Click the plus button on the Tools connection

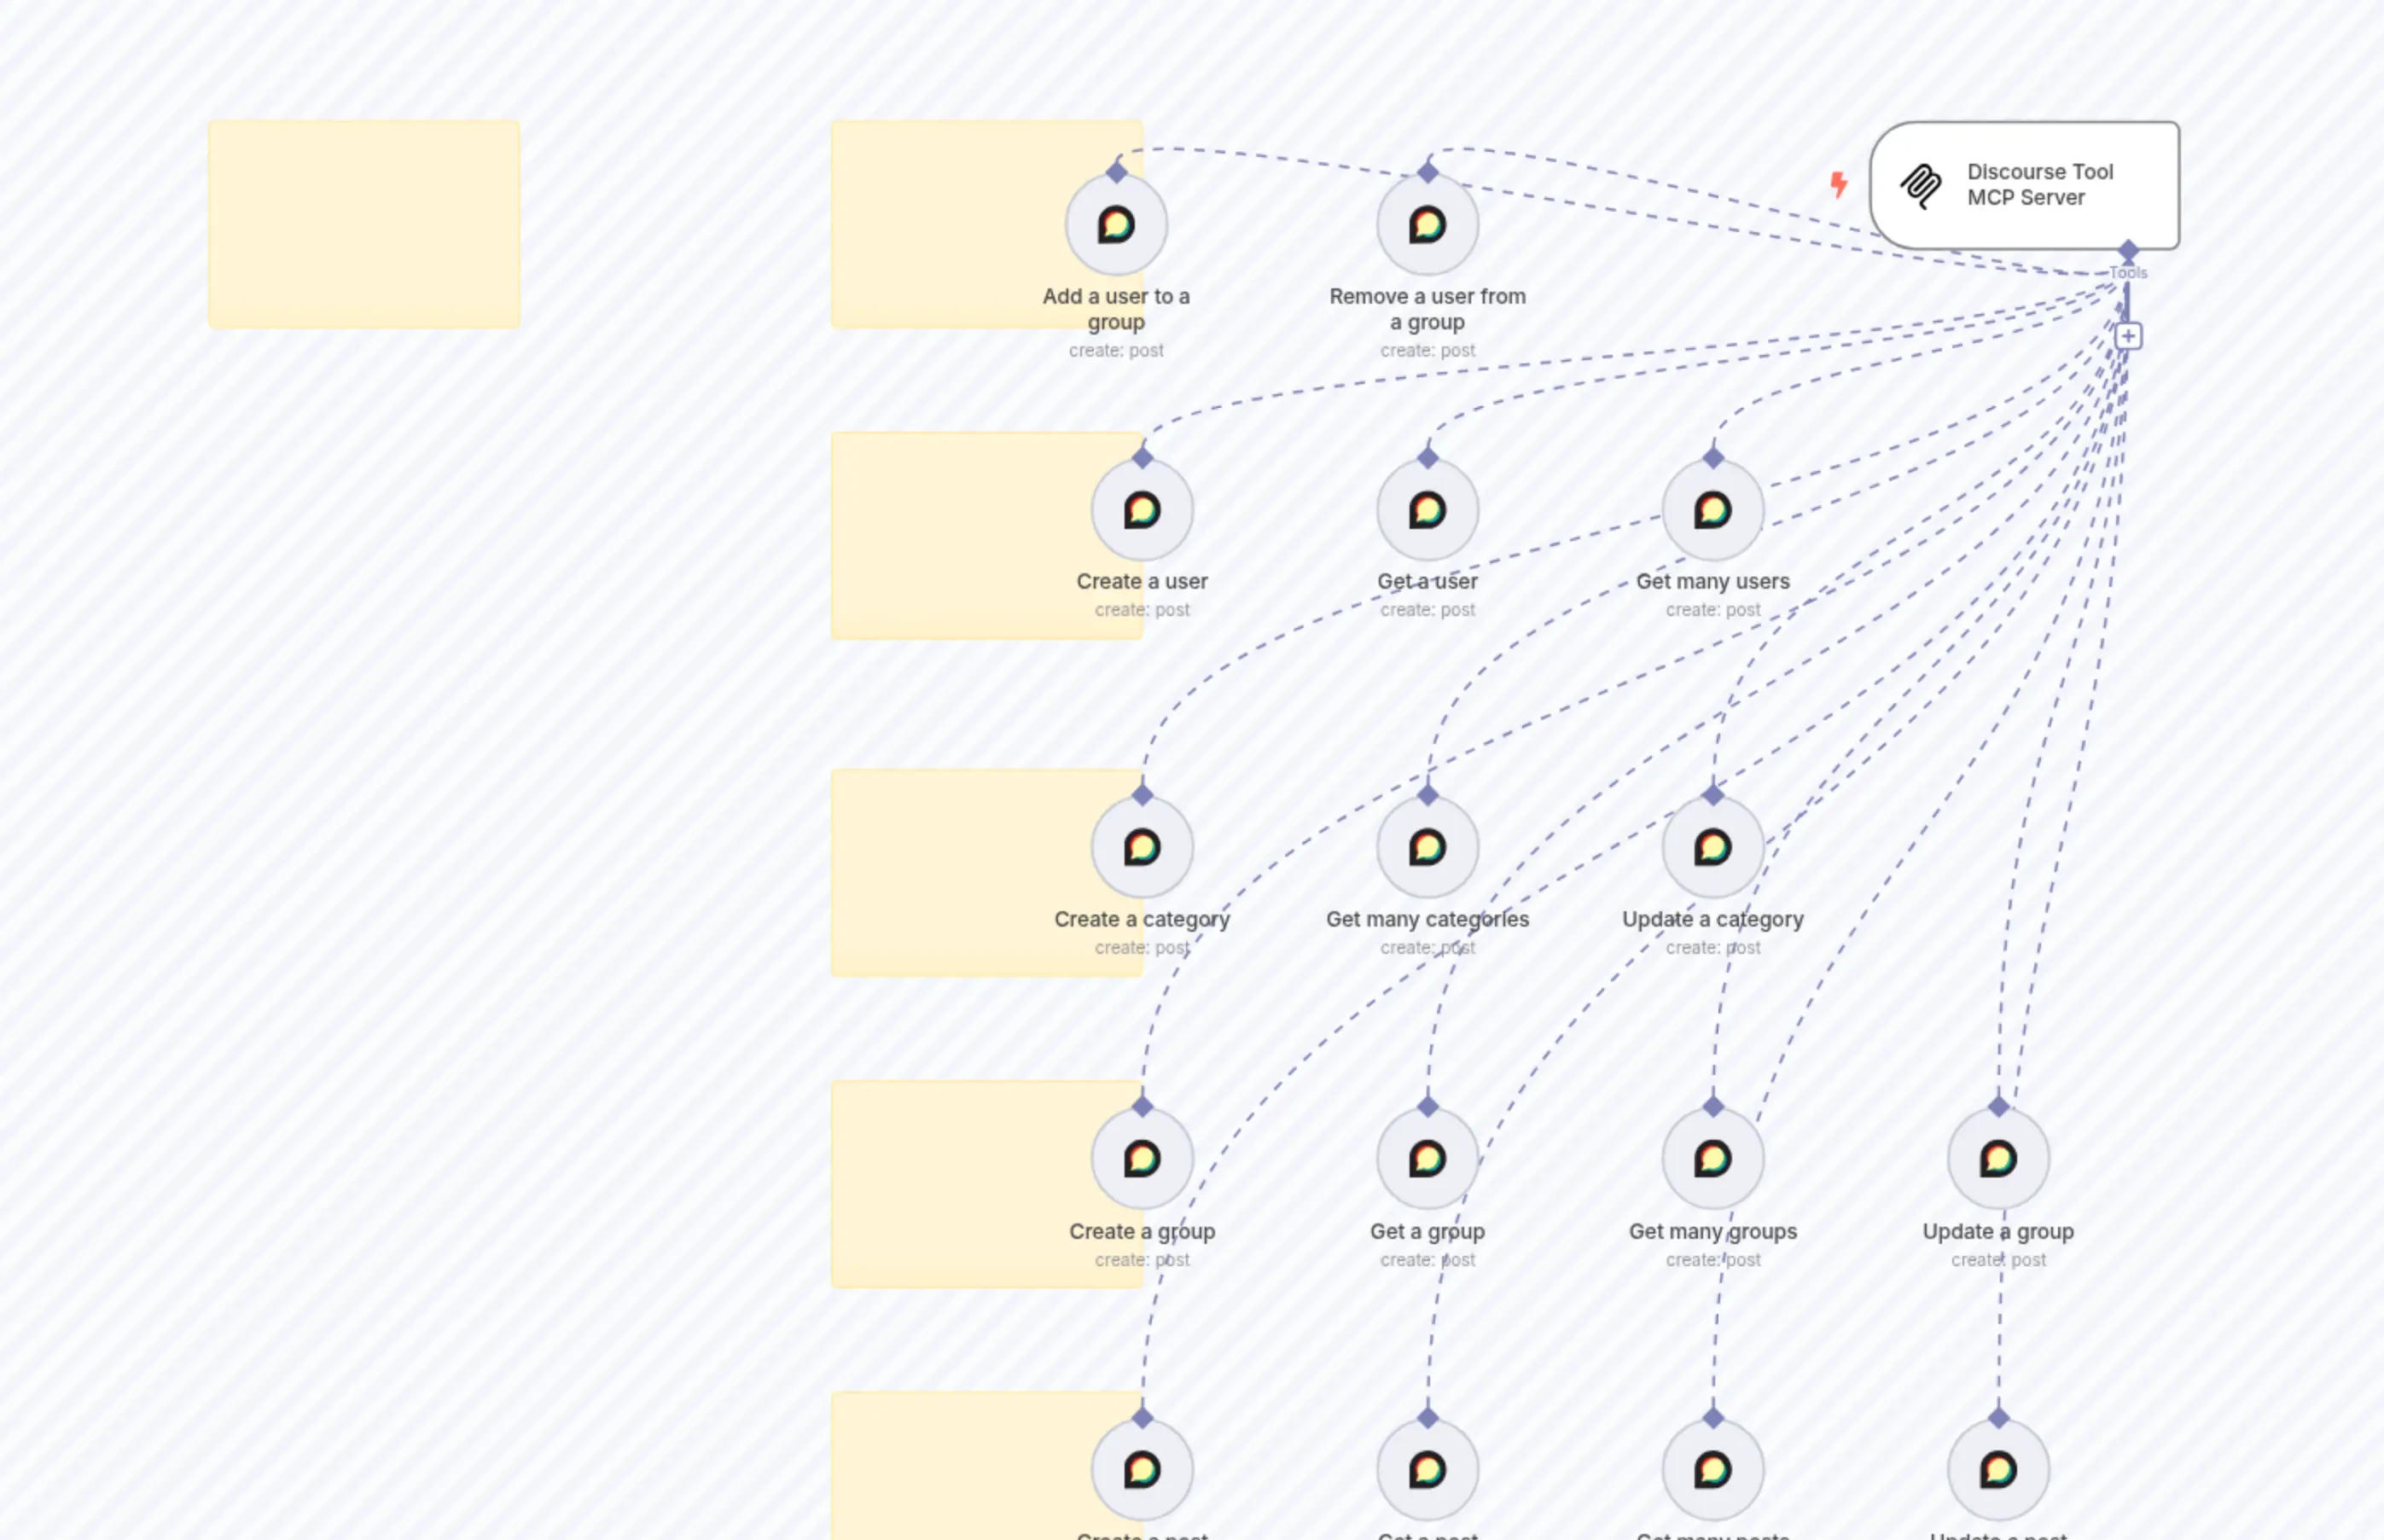pyautogui.click(x=2128, y=336)
